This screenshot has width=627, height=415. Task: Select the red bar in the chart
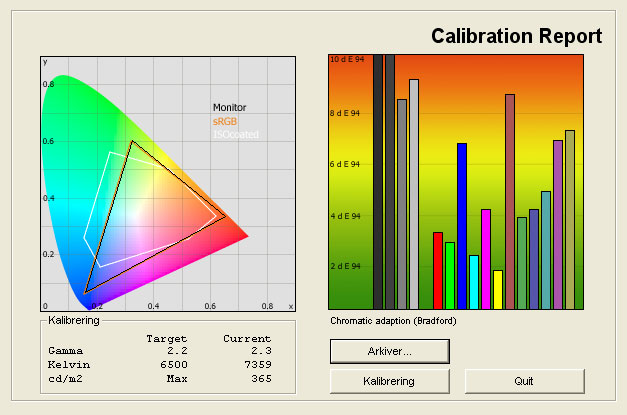click(437, 270)
